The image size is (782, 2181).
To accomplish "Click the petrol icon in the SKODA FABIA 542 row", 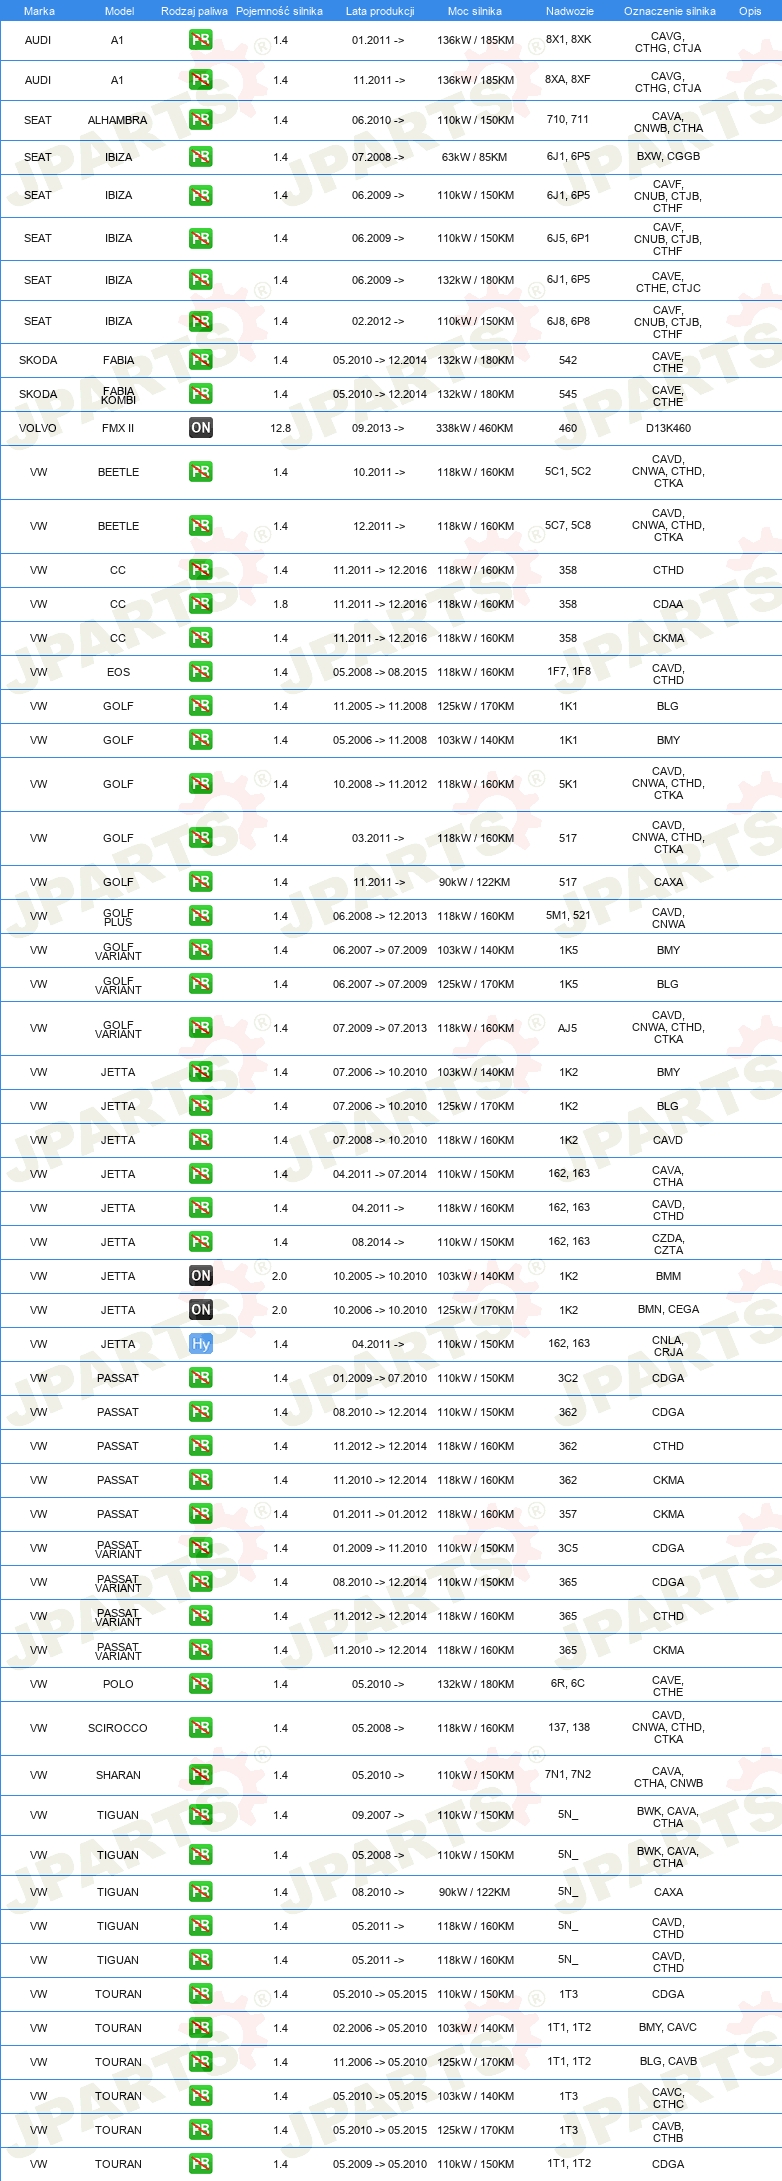I will click(201, 360).
